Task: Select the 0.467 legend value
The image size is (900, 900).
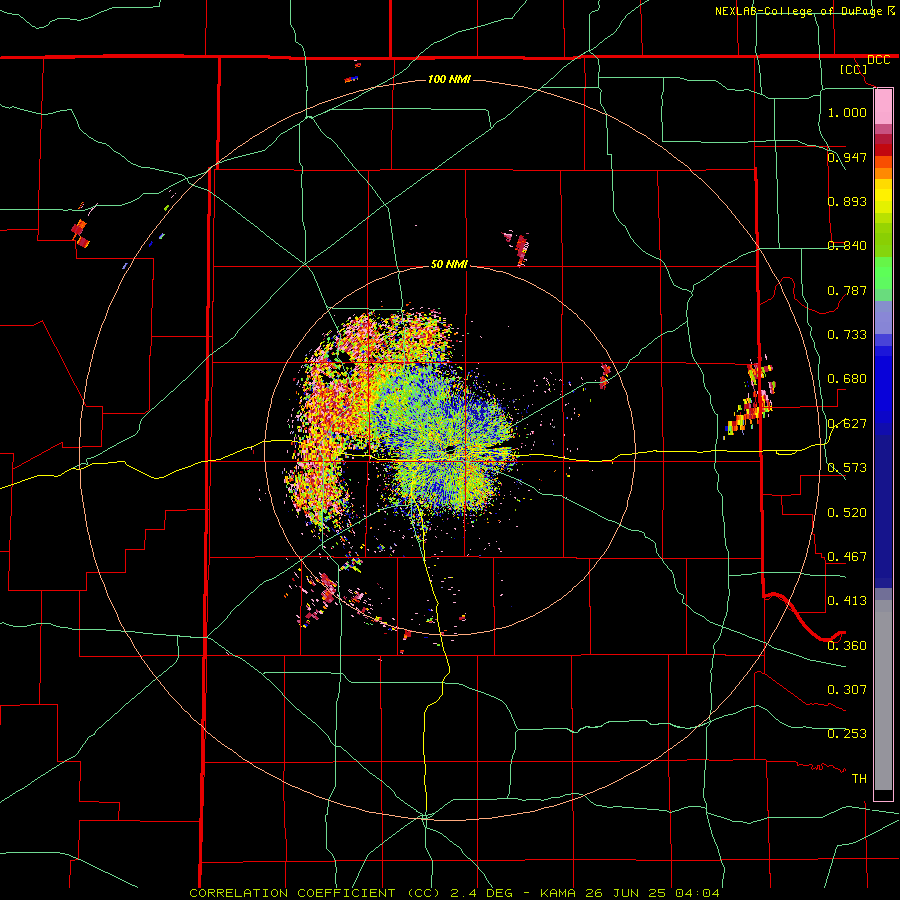Action: point(847,556)
